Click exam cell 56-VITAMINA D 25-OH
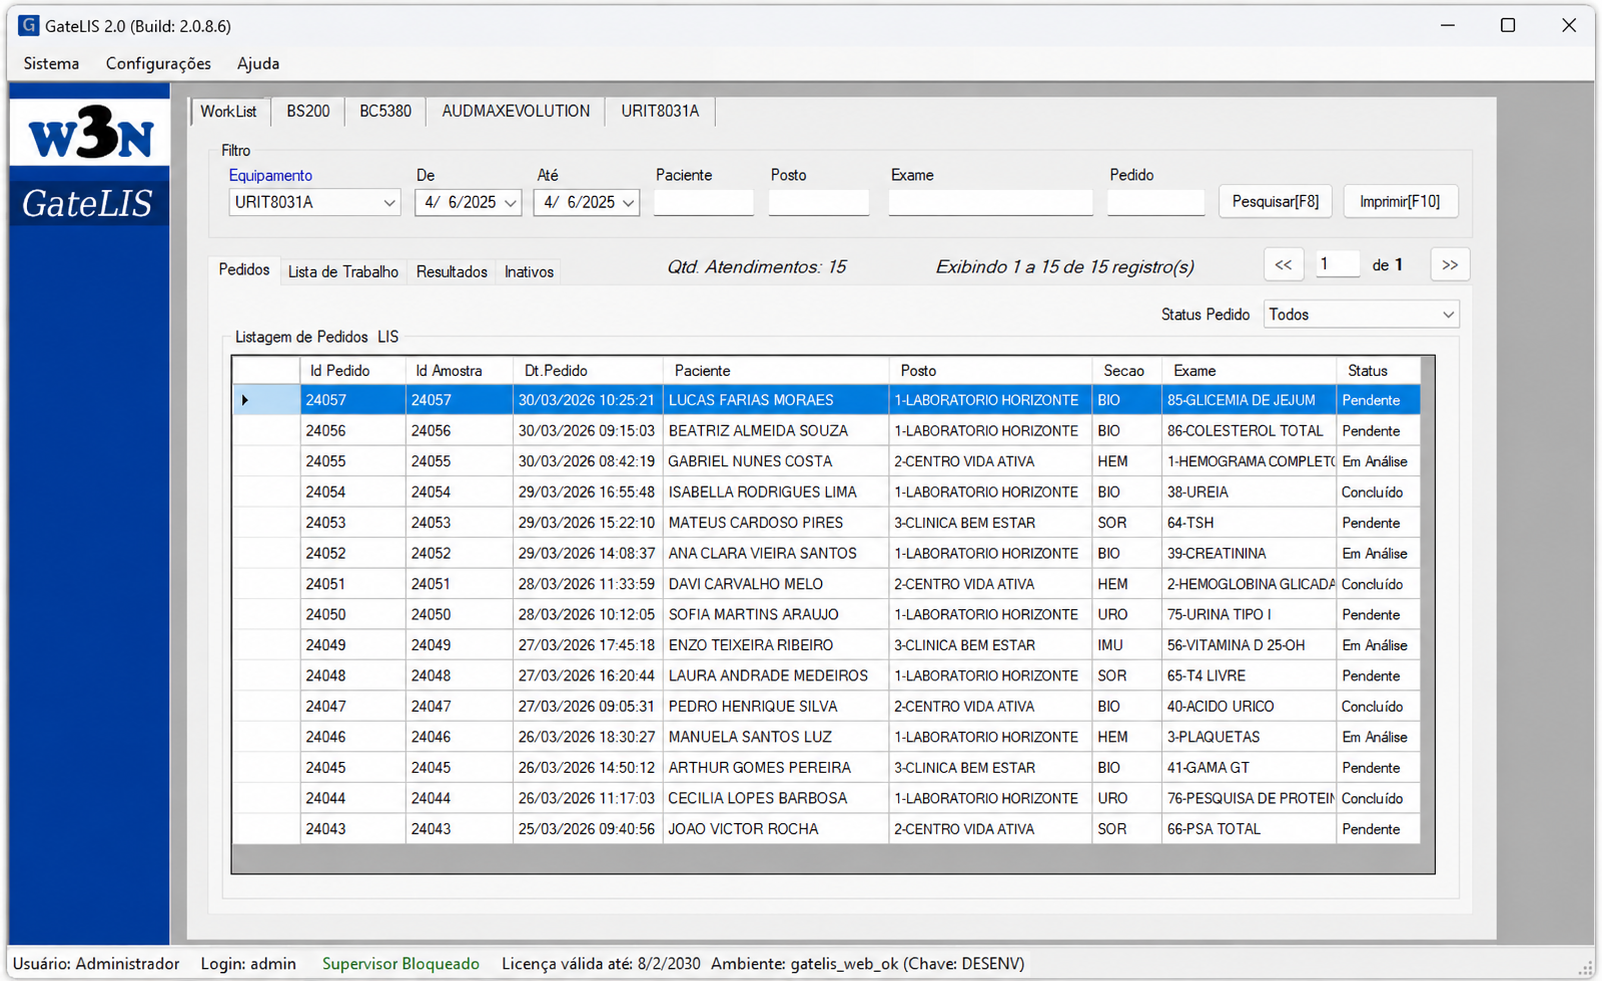1602x981 pixels. point(1249,645)
